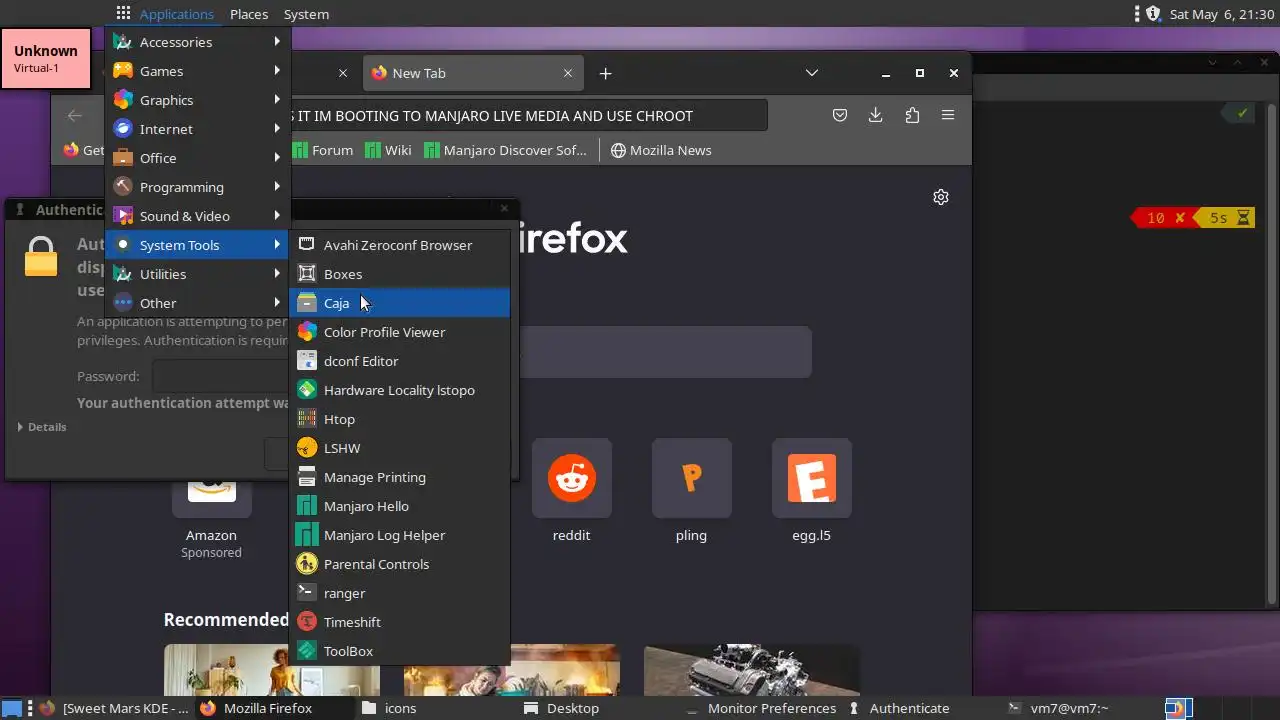This screenshot has width=1280, height=720.
Task: Expand the Accessories category
Action: (x=198, y=42)
